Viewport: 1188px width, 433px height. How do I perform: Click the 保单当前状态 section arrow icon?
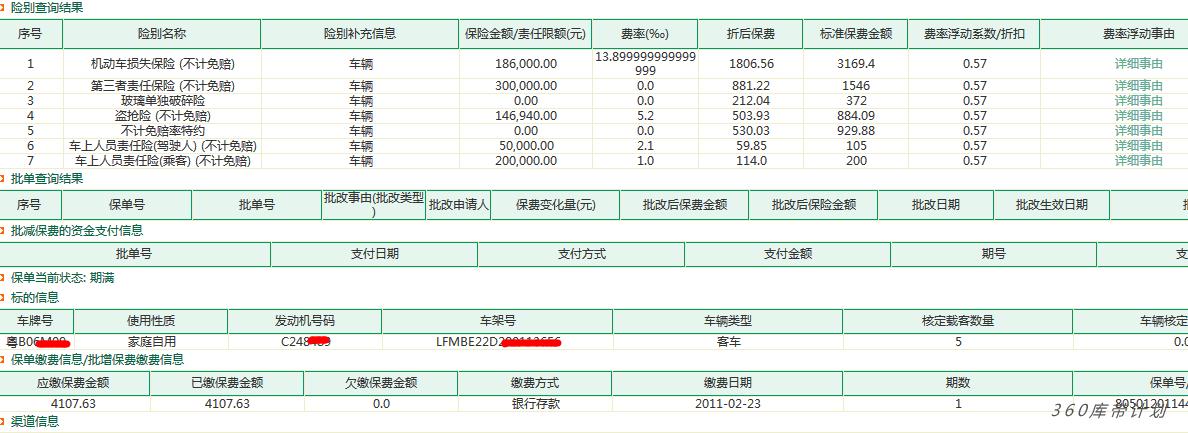pos(3,279)
